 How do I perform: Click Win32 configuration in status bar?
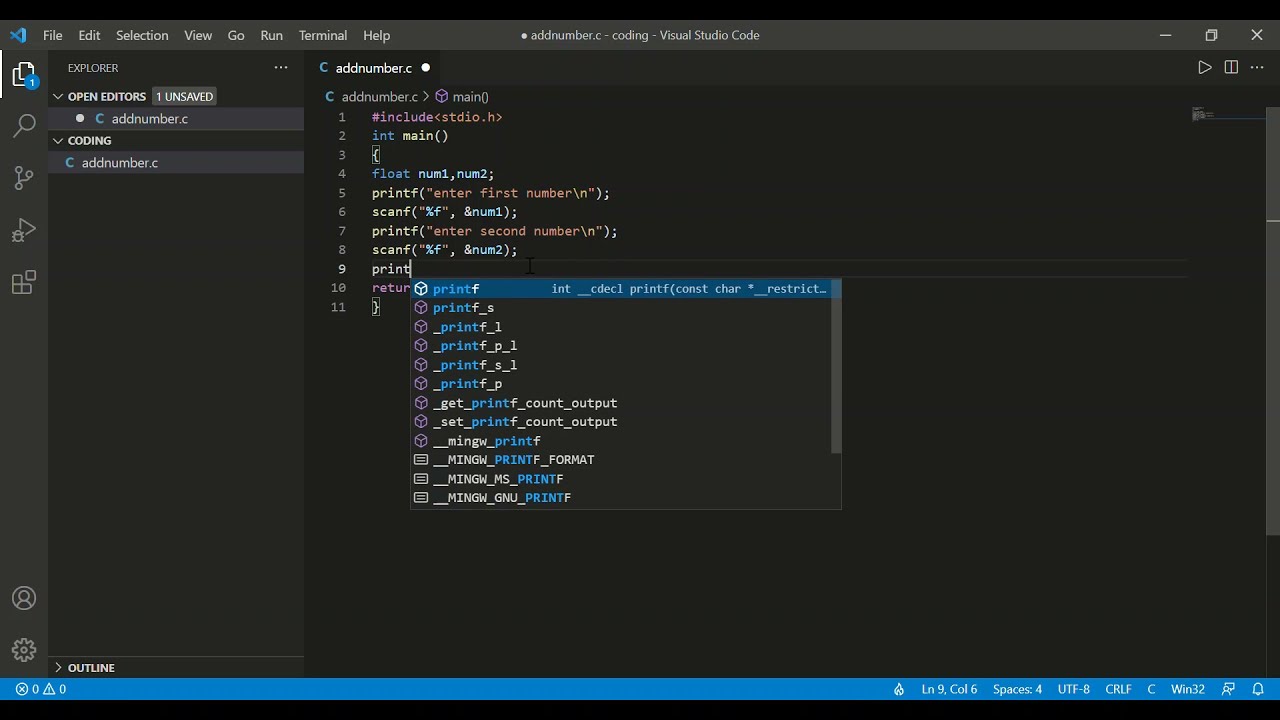pyautogui.click(x=1188, y=689)
